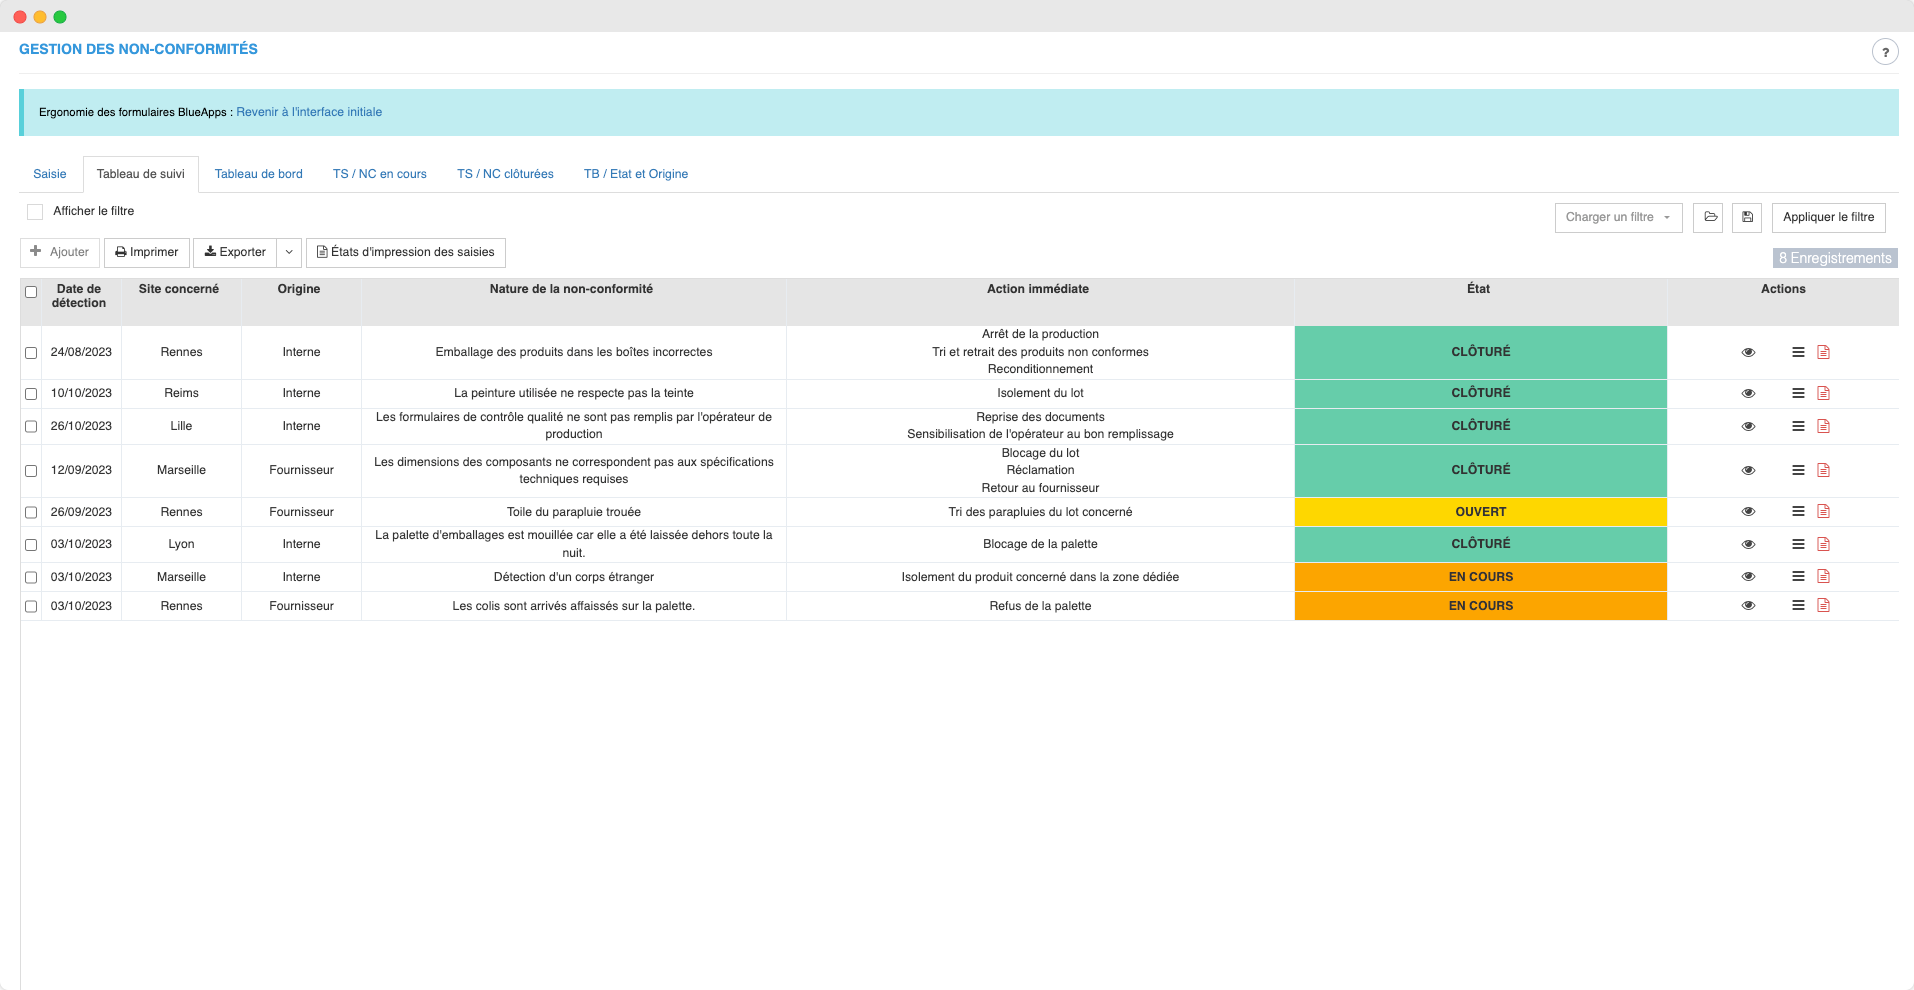This screenshot has height=990, width=1914.
Task: Open menu icon for Reims row
Action: coord(1798,393)
